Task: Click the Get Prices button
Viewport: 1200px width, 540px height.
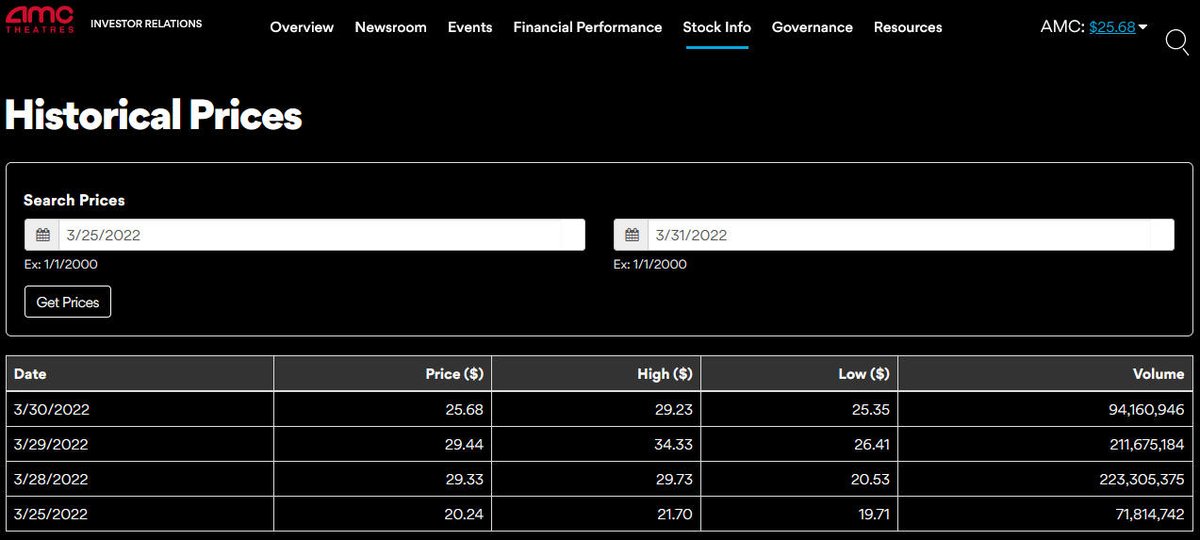Action: click(x=68, y=302)
